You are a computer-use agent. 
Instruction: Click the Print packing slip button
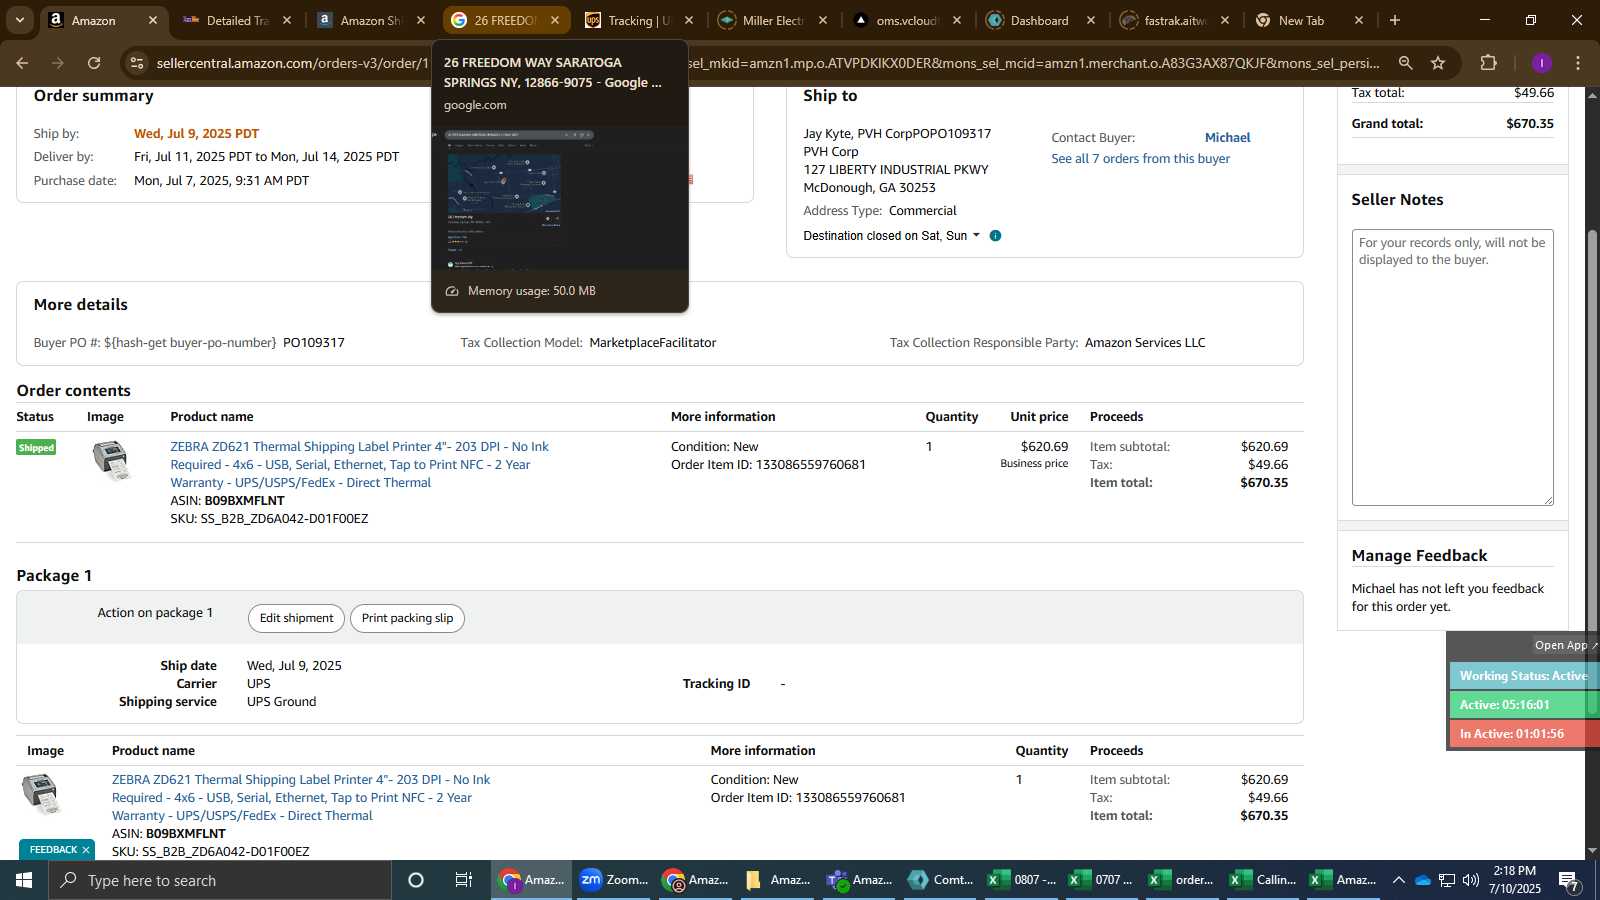click(x=407, y=618)
